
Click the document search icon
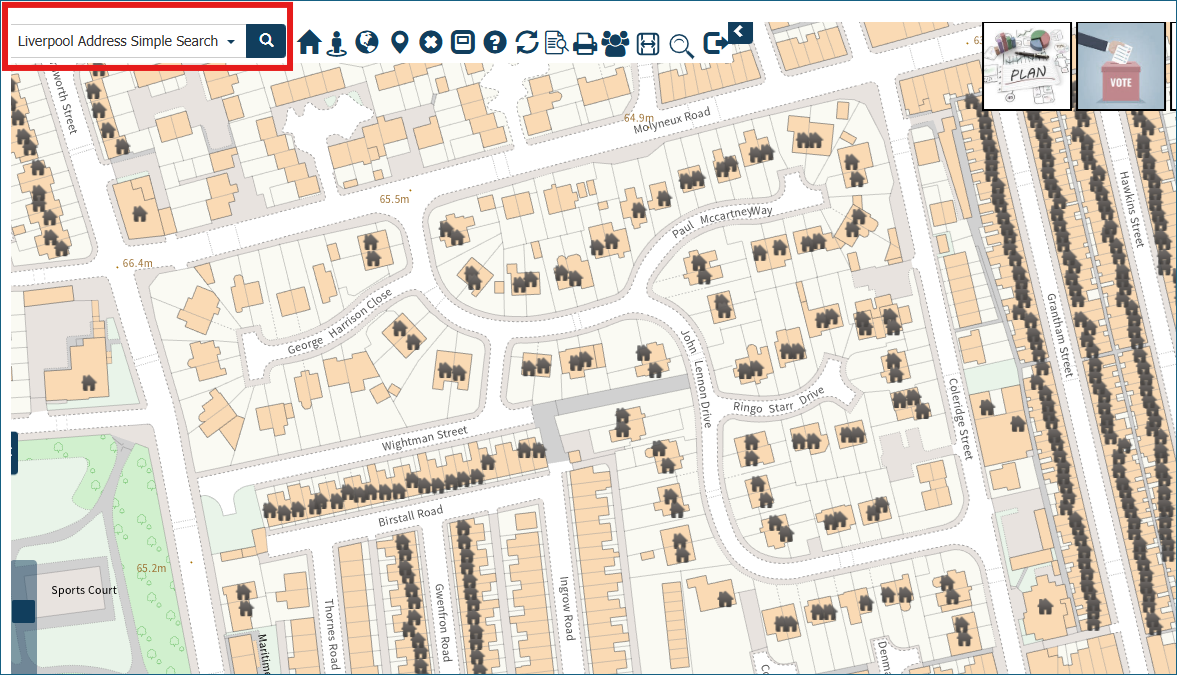tap(556, 43)
